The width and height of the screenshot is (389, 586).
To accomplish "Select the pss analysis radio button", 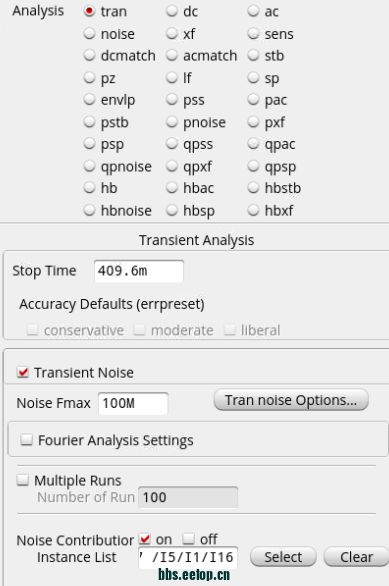I will [172, 100].
